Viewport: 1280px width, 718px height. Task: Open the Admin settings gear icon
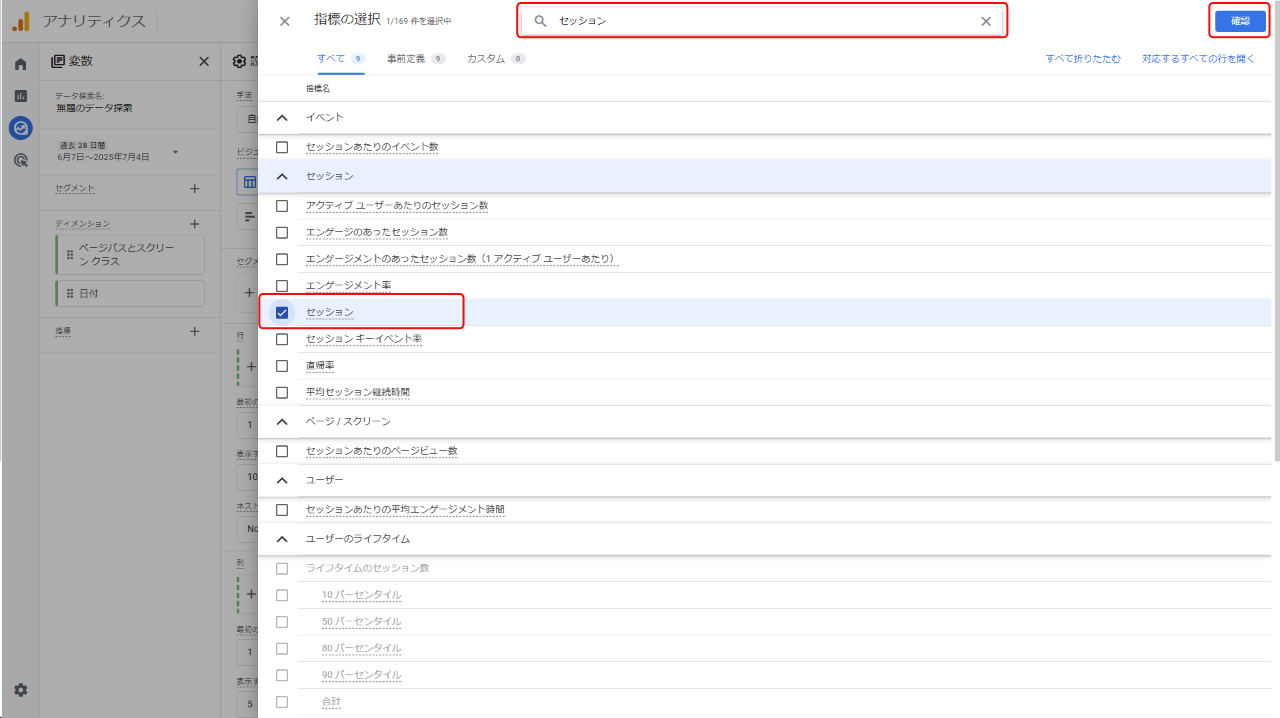coord(20,690)
